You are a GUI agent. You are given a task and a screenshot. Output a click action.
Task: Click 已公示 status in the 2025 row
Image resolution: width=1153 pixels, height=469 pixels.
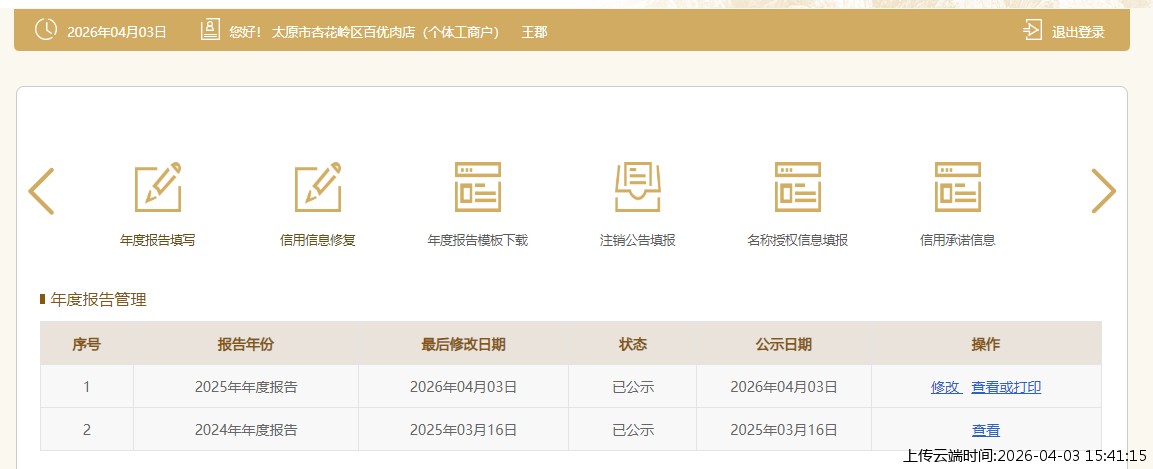click(632, 387)
